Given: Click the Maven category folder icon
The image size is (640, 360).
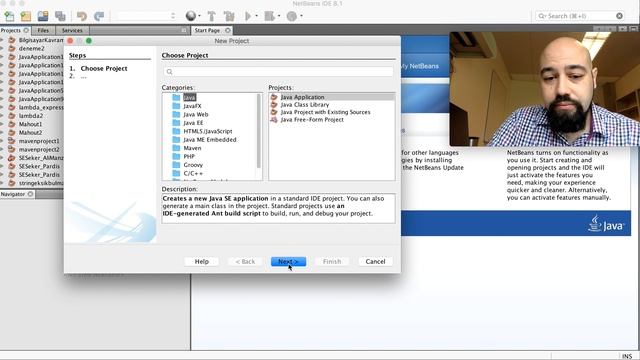Looking at the screenshot, I should click(176, 148).
